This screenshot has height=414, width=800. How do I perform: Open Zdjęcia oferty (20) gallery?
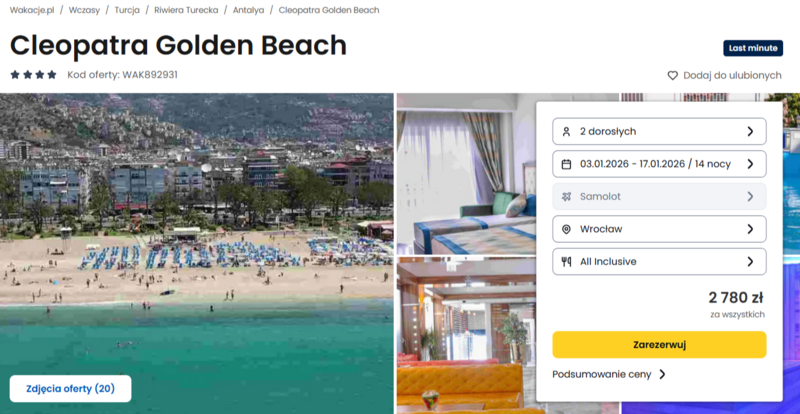70,389
